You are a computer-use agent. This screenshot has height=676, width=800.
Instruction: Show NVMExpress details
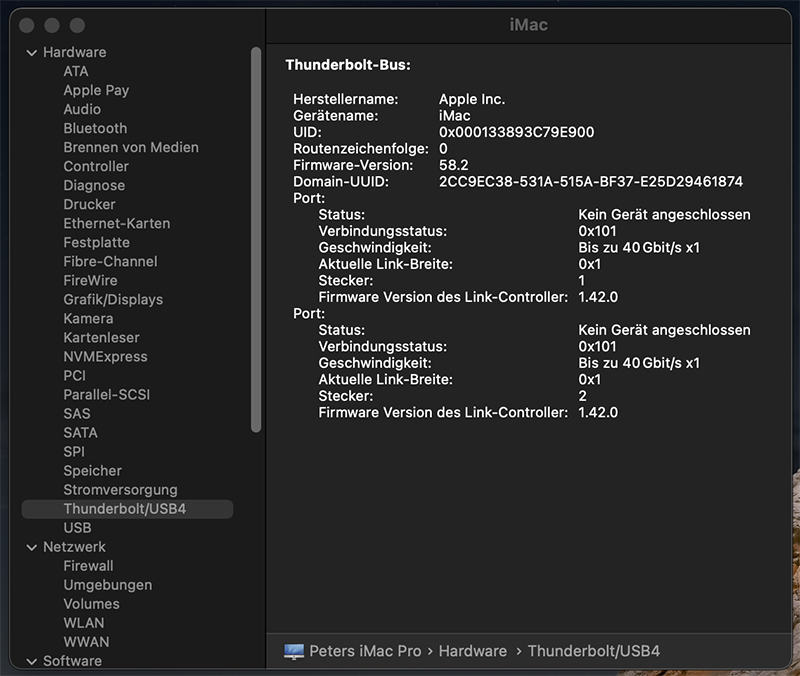(105, 357)
